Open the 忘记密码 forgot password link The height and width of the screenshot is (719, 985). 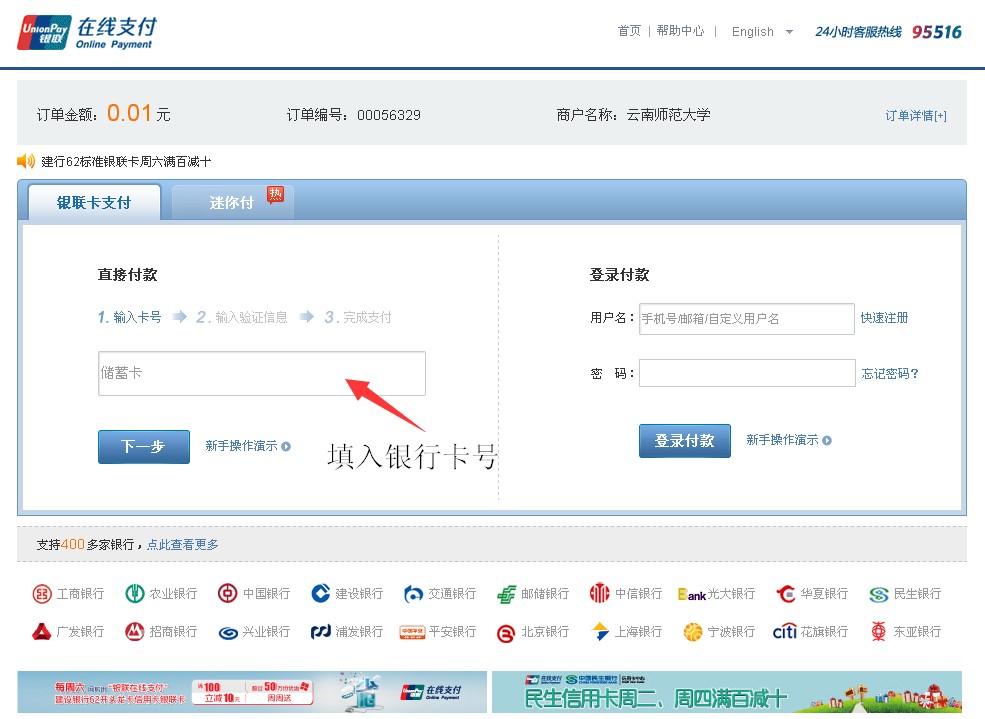coord(889,374)
